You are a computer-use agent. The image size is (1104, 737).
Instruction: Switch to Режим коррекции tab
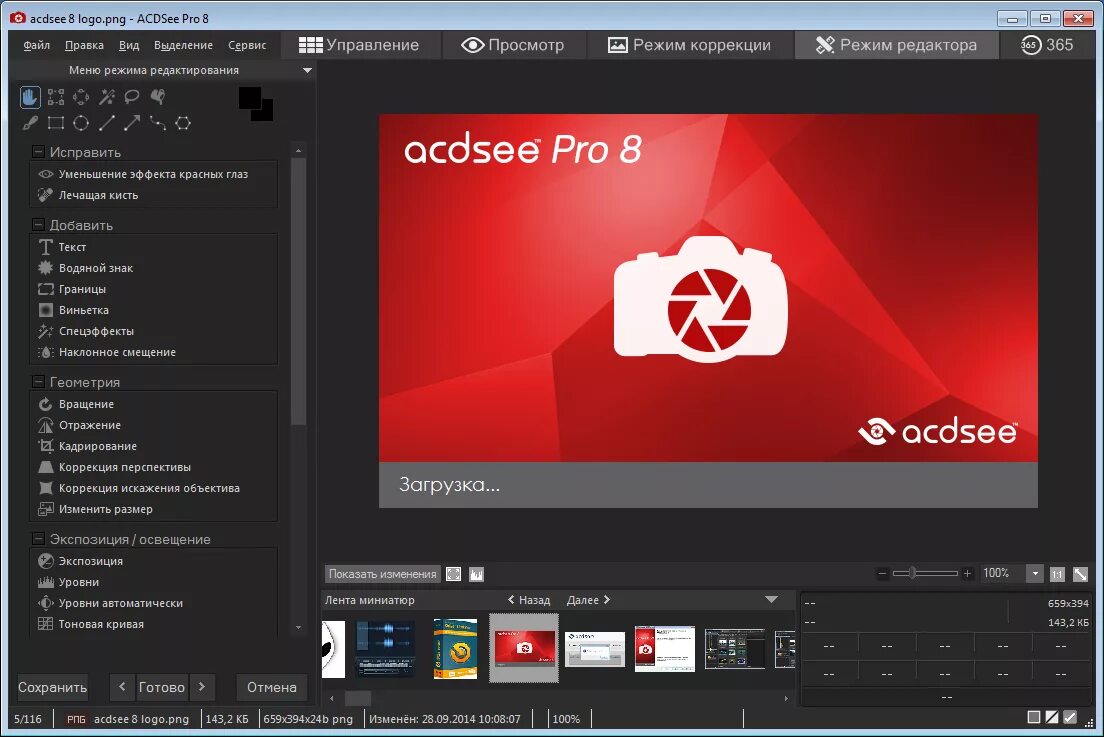click(x=689, y=45)
